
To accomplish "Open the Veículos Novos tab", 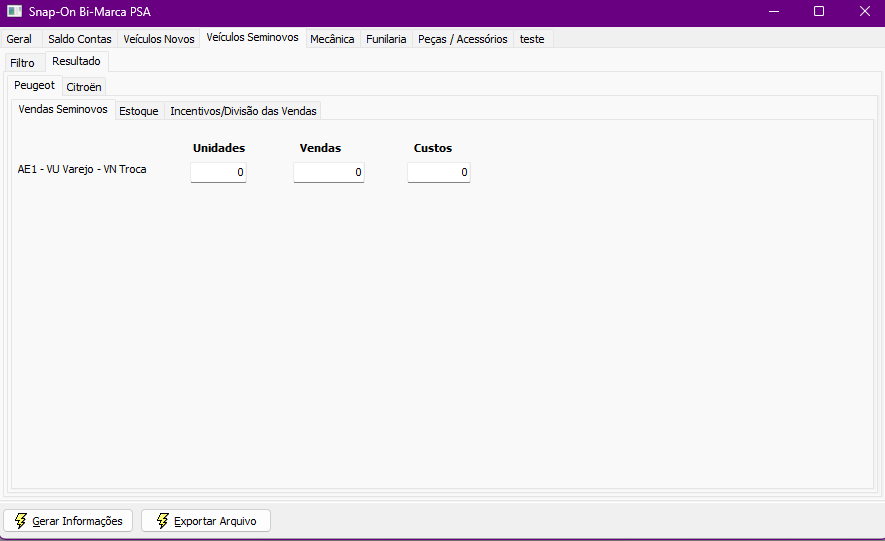I will click(159, 39).
